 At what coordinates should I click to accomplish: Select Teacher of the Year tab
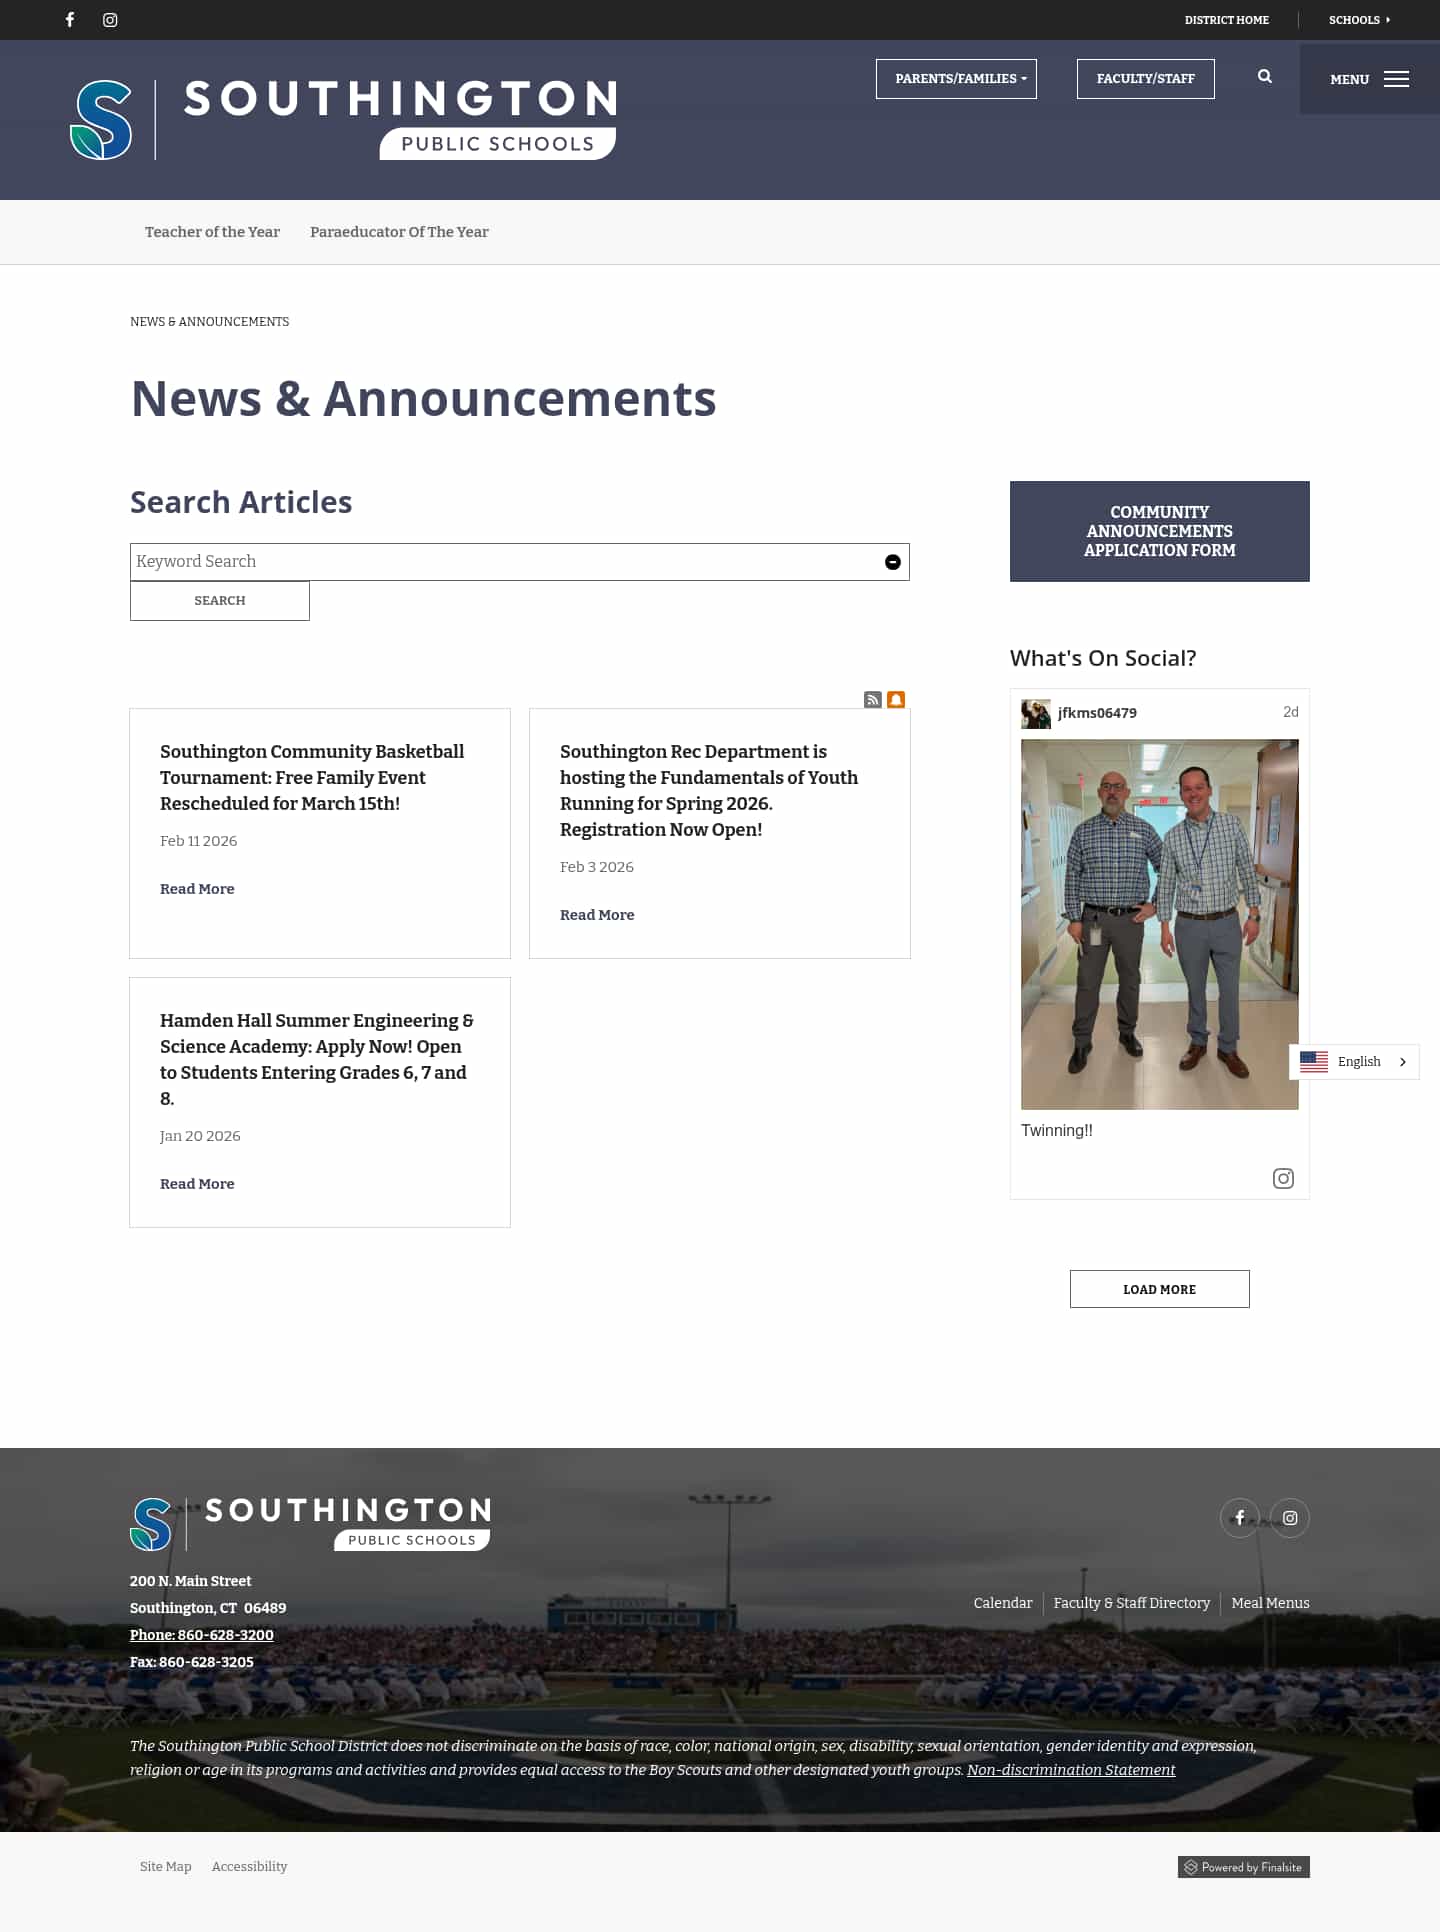tap(212, 232)
